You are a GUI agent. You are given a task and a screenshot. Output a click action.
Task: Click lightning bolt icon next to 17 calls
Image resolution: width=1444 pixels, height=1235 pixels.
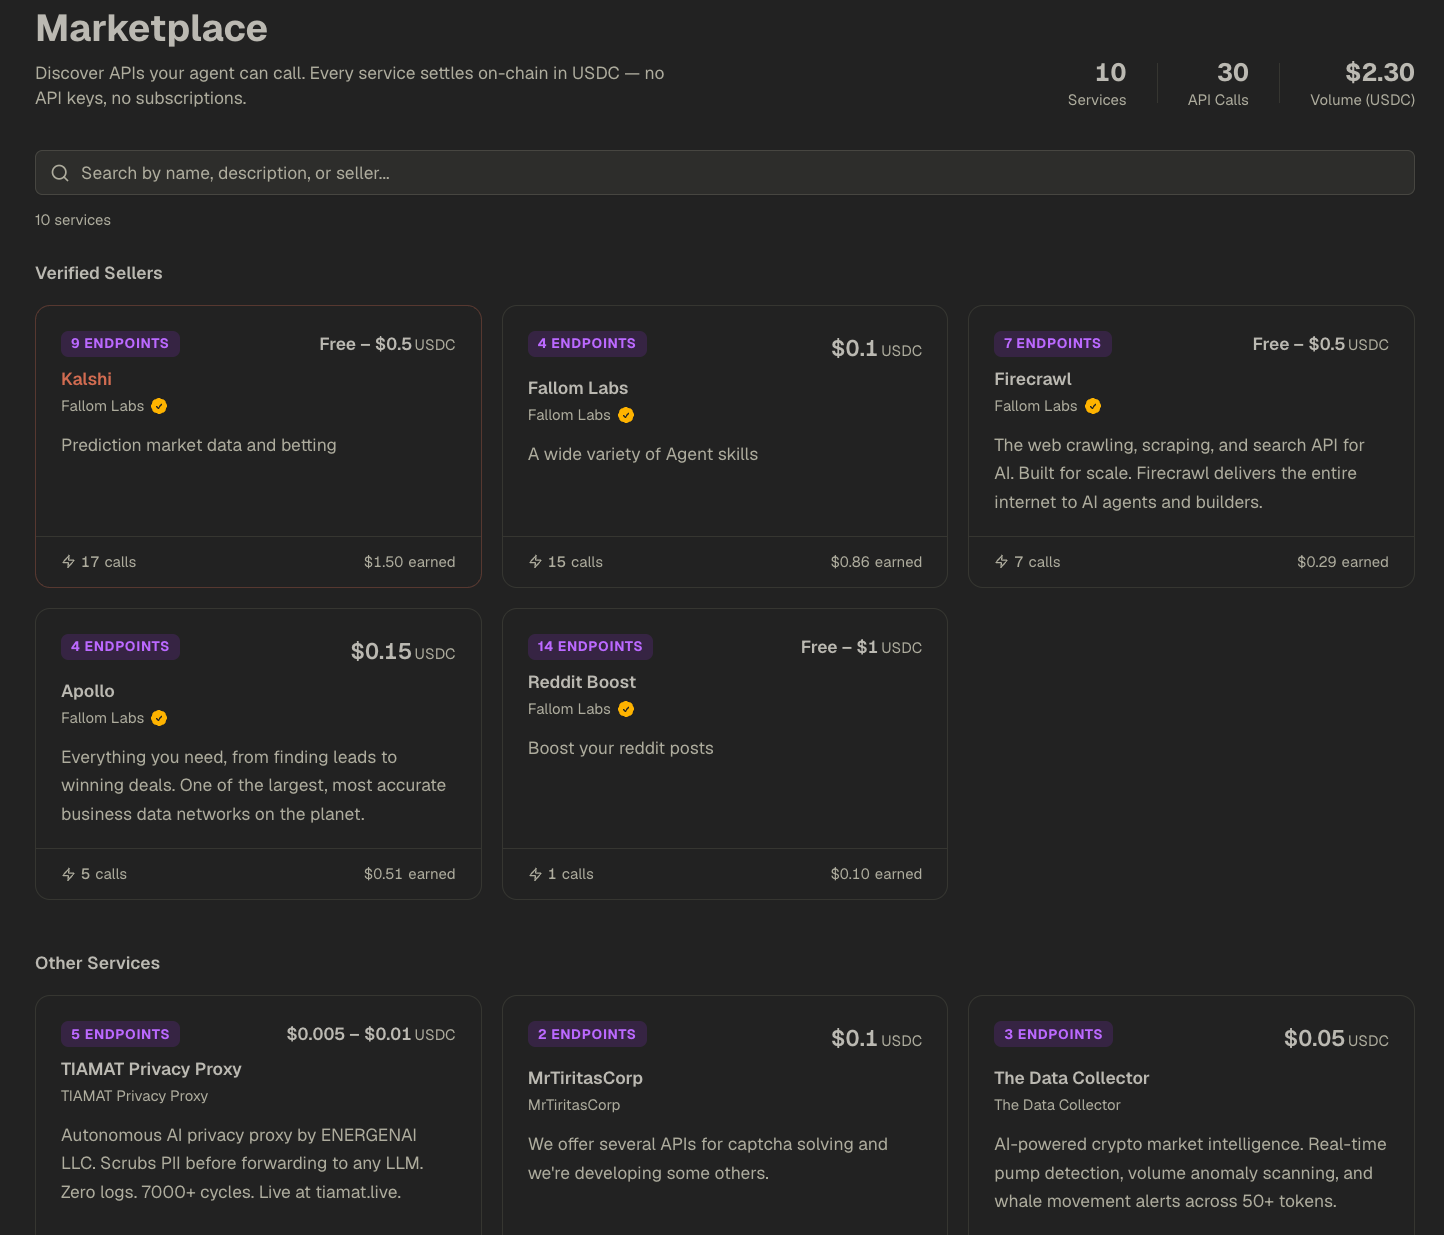pyautogui.click(x=69, y=562)
